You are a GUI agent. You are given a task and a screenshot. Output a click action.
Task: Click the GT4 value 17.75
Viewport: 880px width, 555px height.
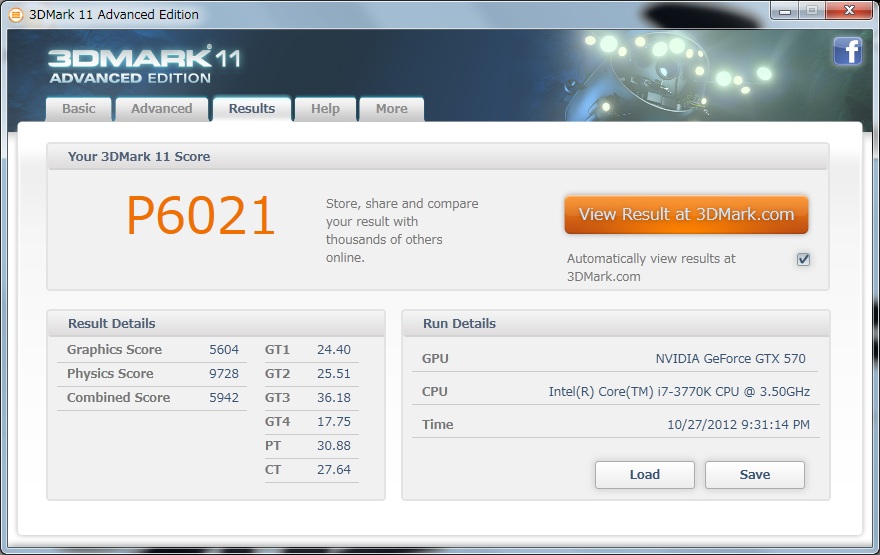(x=334, y=421)
